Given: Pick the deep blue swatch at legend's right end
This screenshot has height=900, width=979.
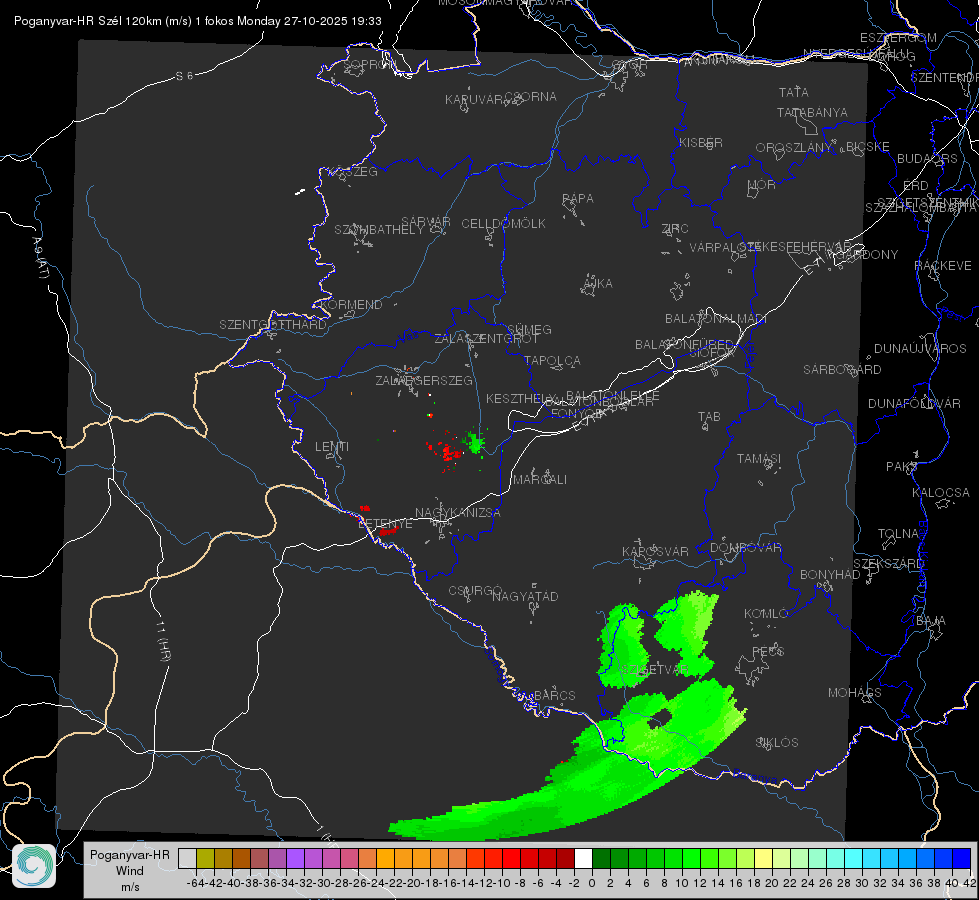Looking at the screenshot, I should (x=962, y=858).
